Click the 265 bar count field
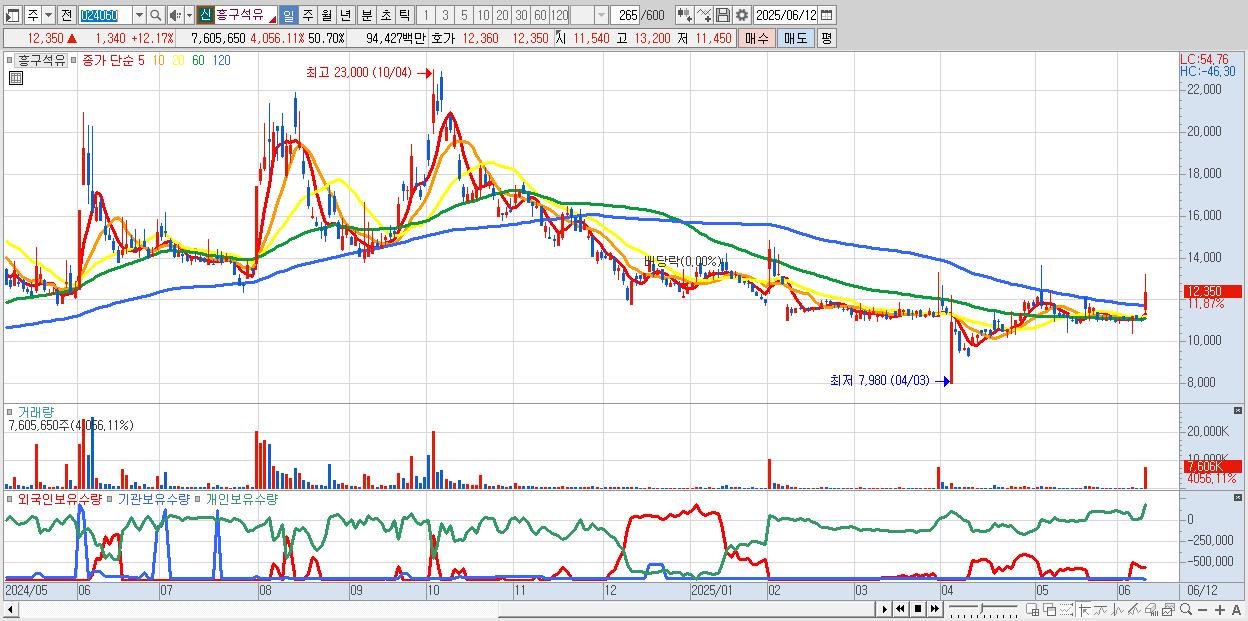 (625, 15)
